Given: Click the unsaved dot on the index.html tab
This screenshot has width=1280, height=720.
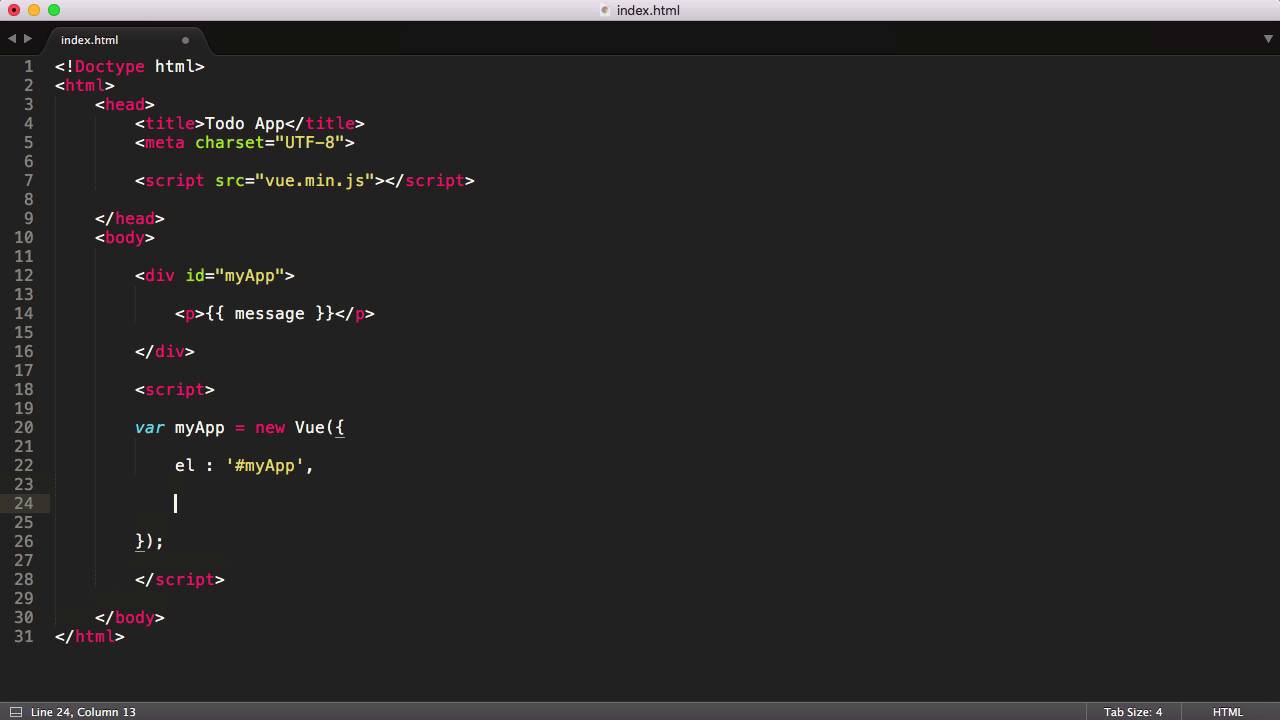Looking at the screenshot, I should tap(185, 40).
